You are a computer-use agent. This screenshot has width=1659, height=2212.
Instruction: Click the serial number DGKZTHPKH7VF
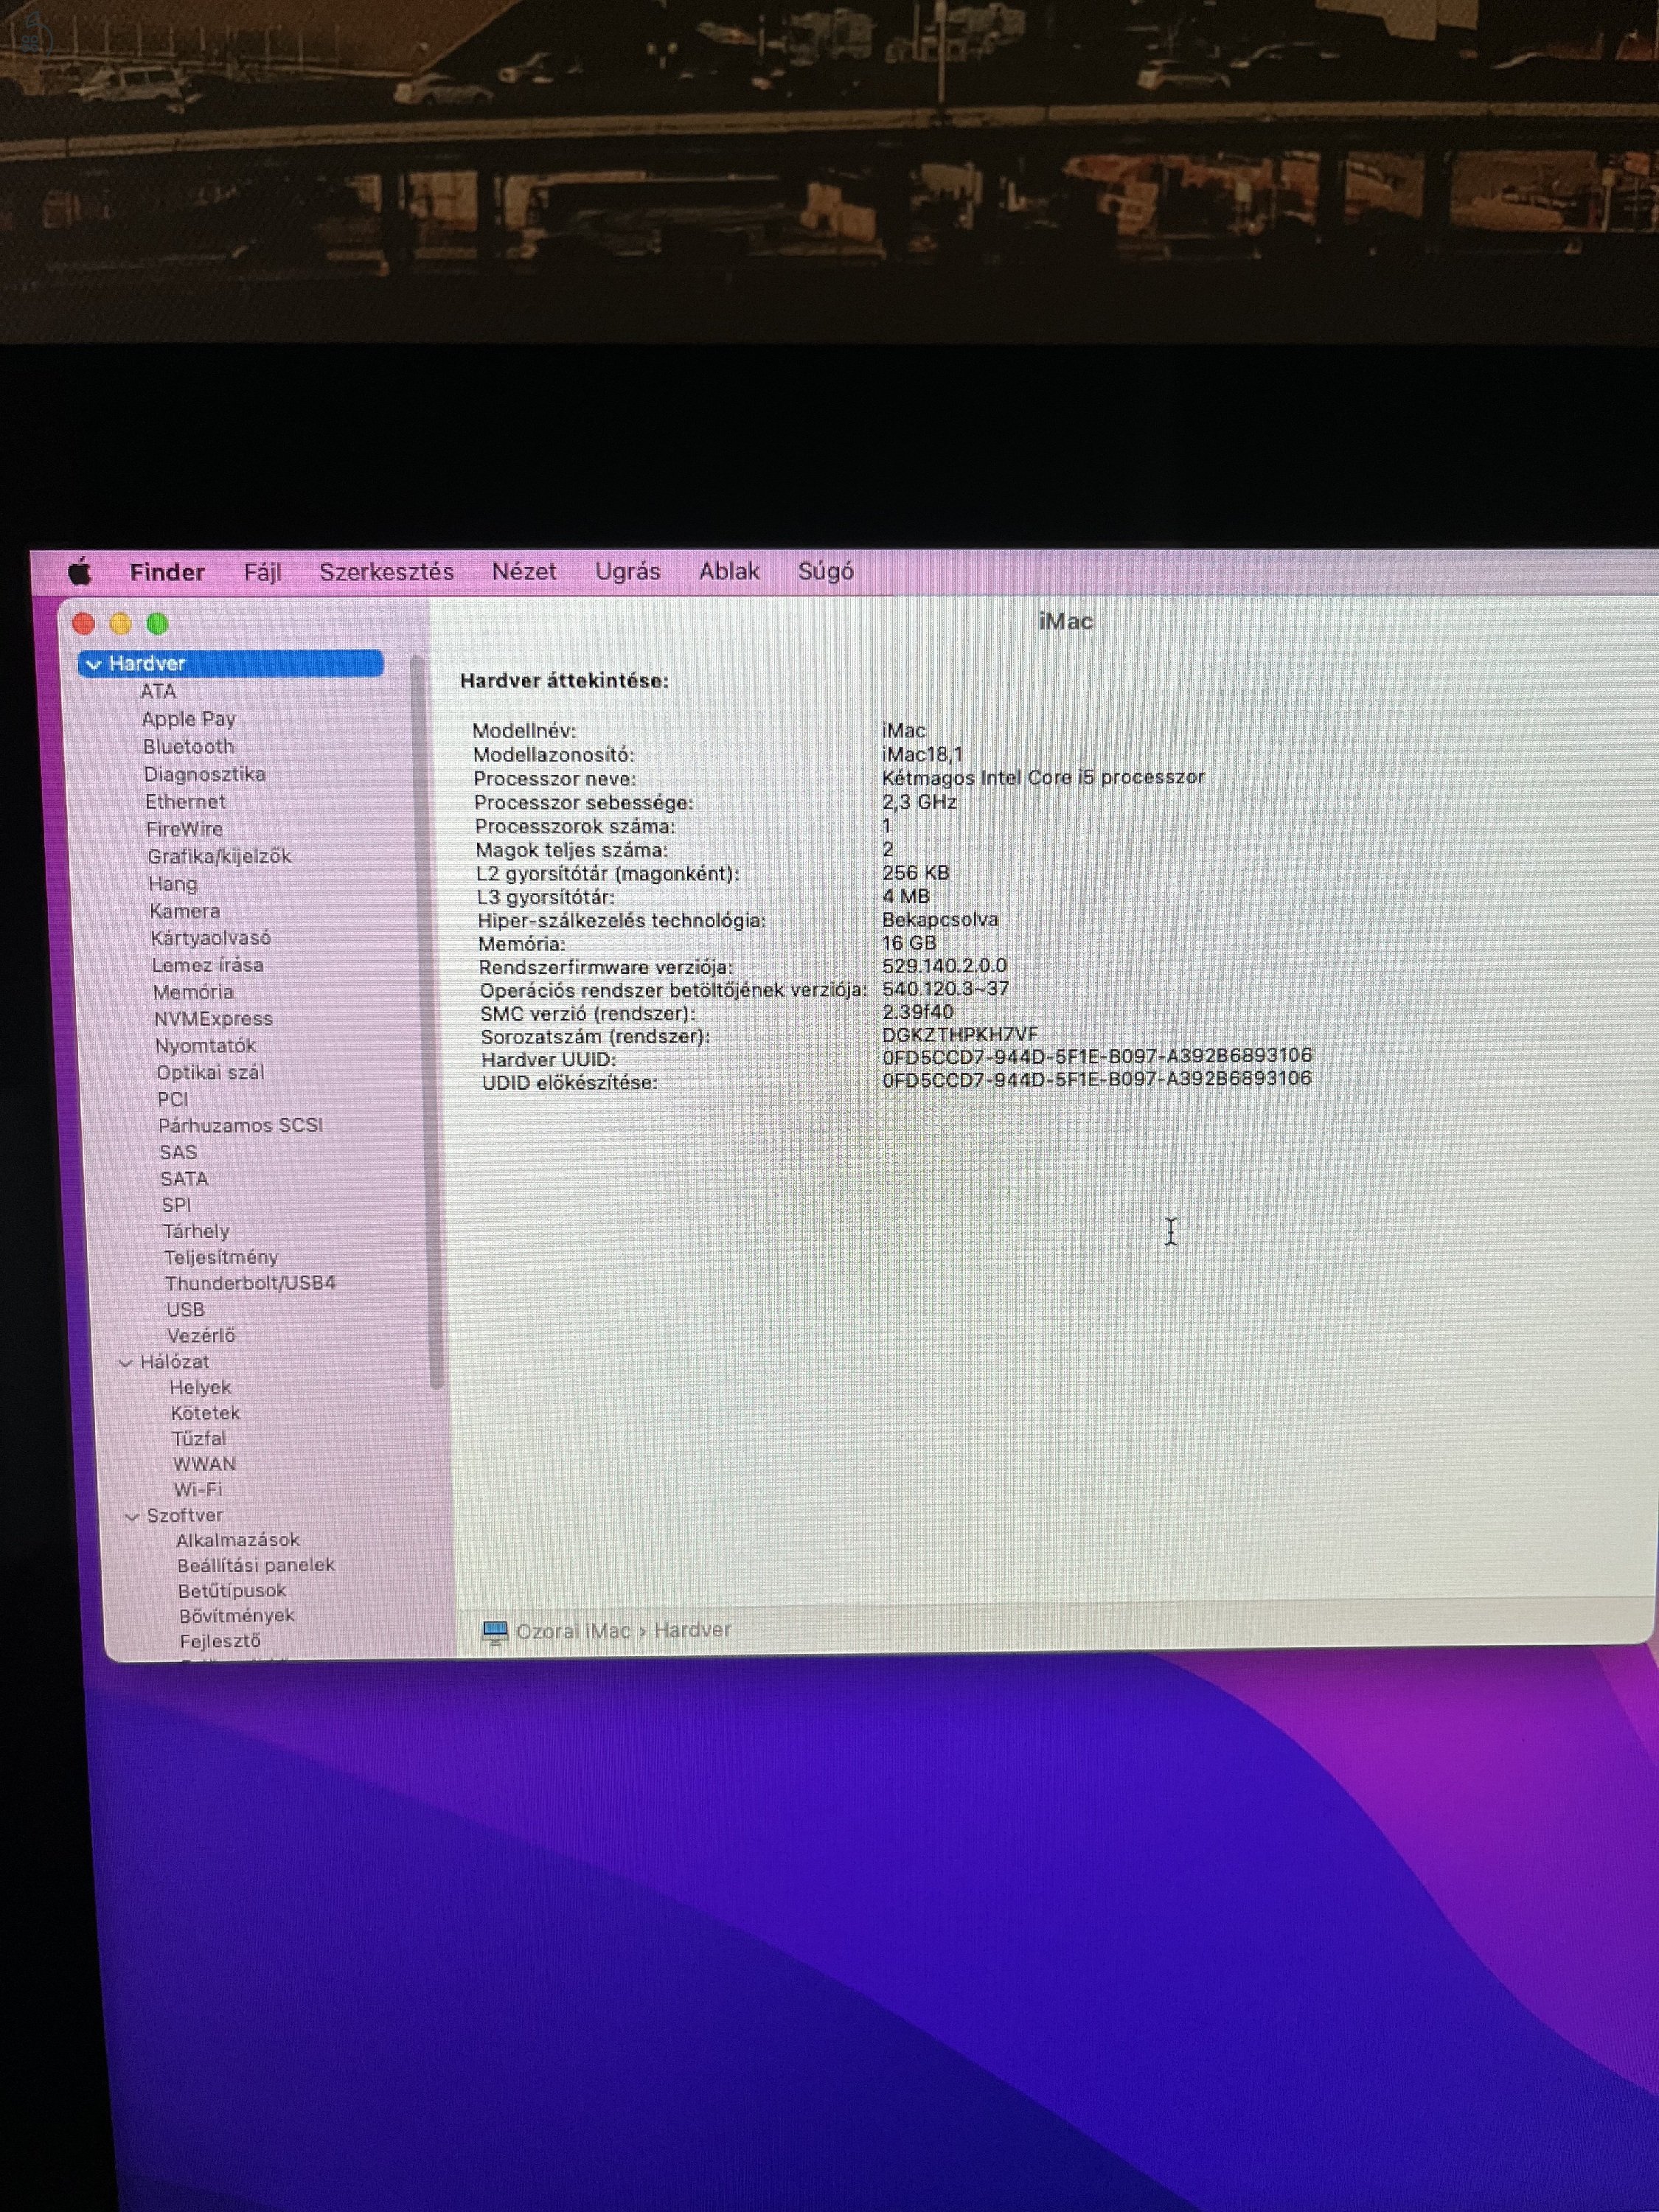(x=959, y=1034)
